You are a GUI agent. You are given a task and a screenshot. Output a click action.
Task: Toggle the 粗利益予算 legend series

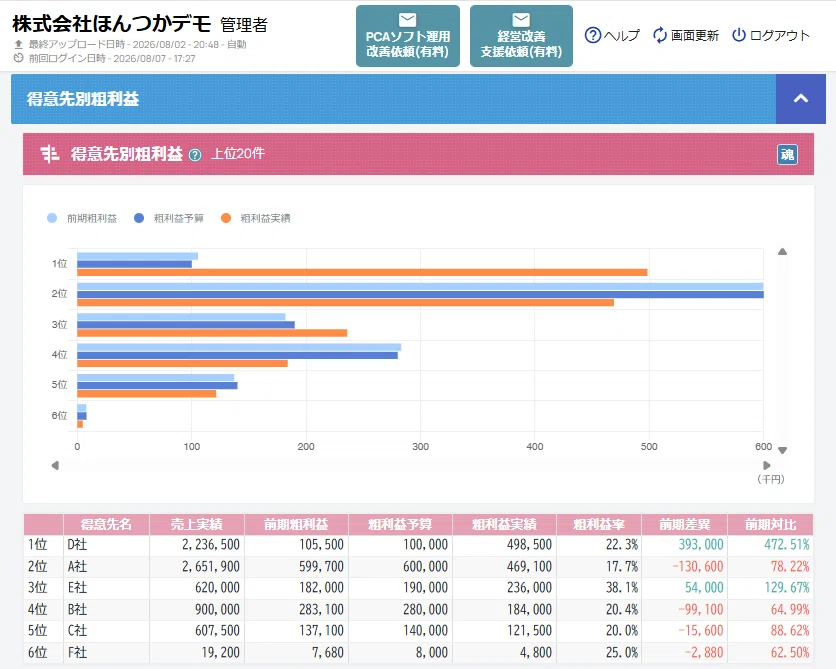169,218
